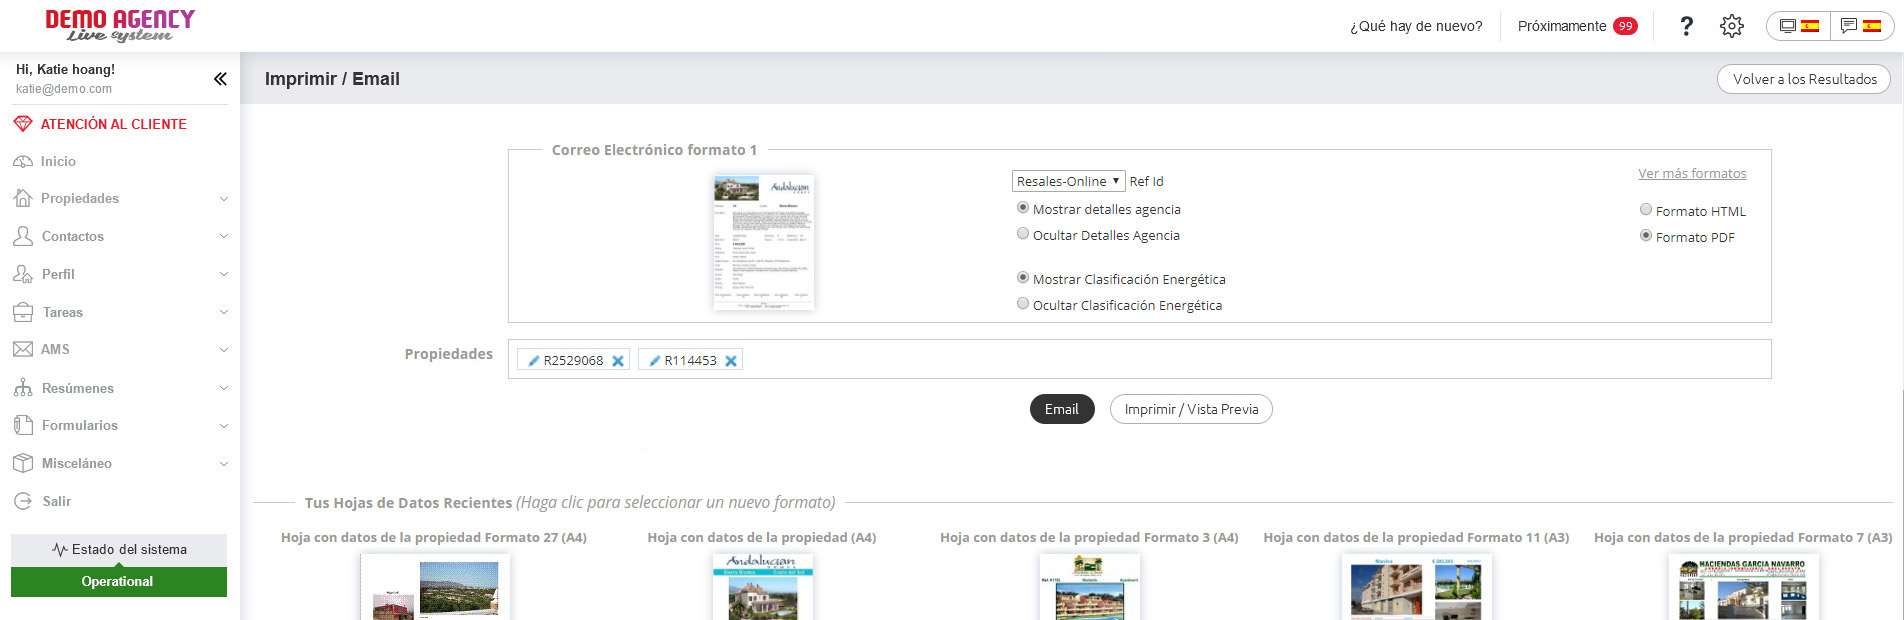The height and width of the screenshot is (620, 1904).
Task: Open Próximamente link
Action: (1562, 26)
